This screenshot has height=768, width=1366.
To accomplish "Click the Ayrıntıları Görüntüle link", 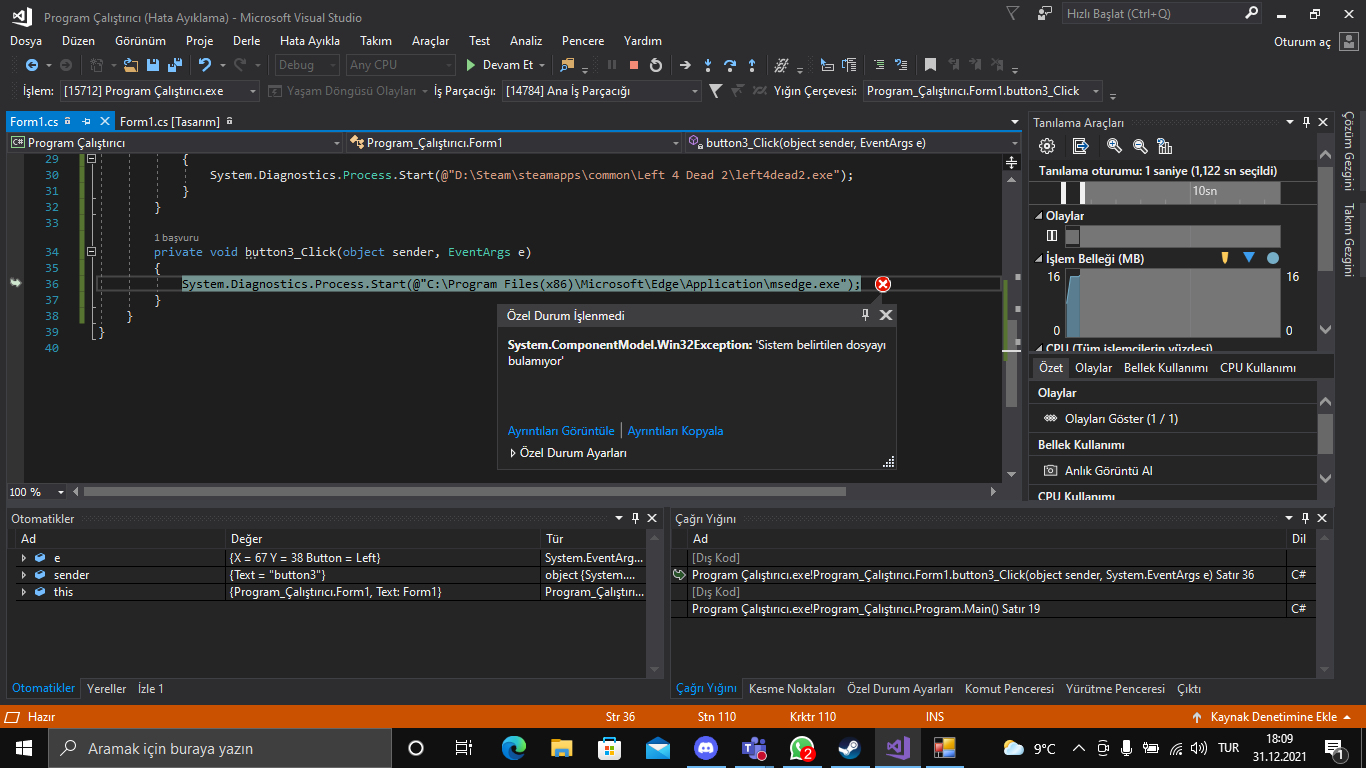I will pyautogui.click(x=560, y=431).
